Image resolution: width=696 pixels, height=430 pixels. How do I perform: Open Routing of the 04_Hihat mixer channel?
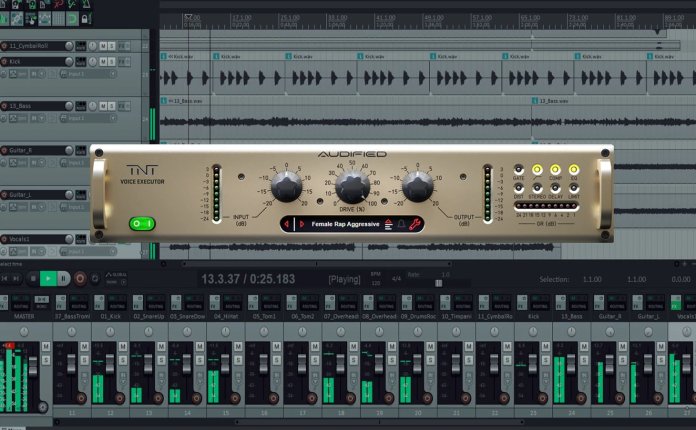click(233, 303)
